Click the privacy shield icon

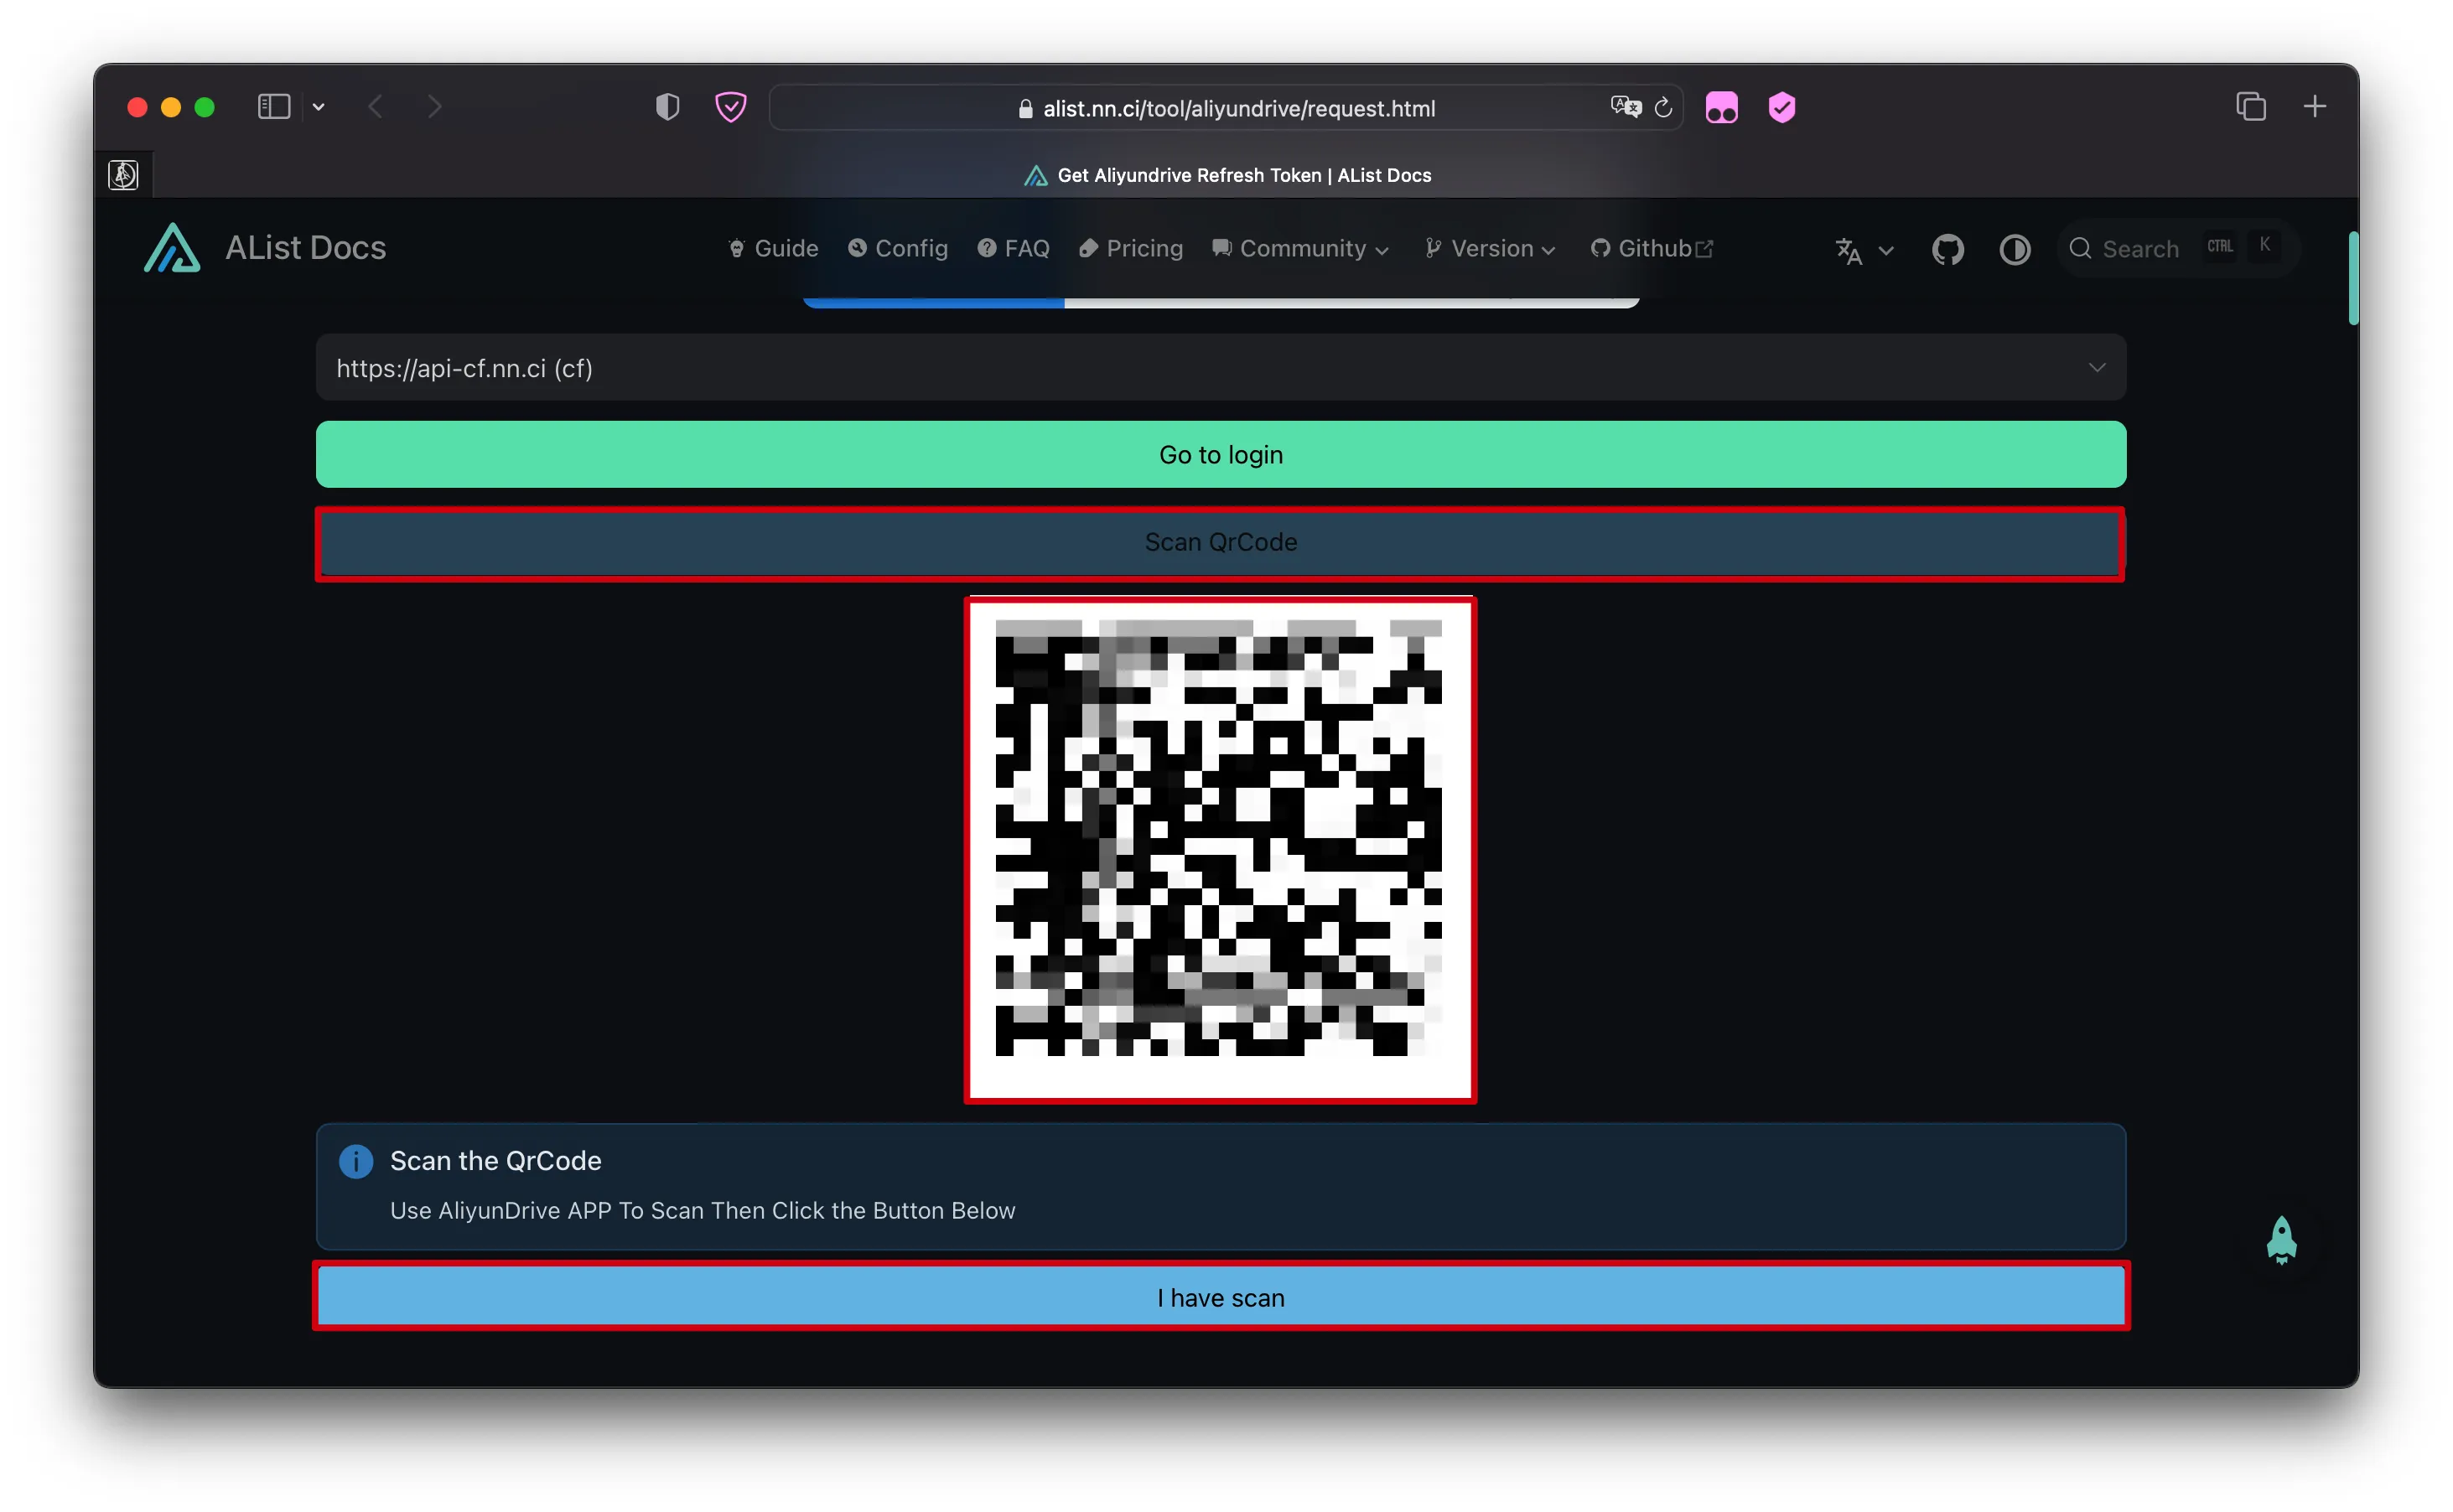coord(667,107)
